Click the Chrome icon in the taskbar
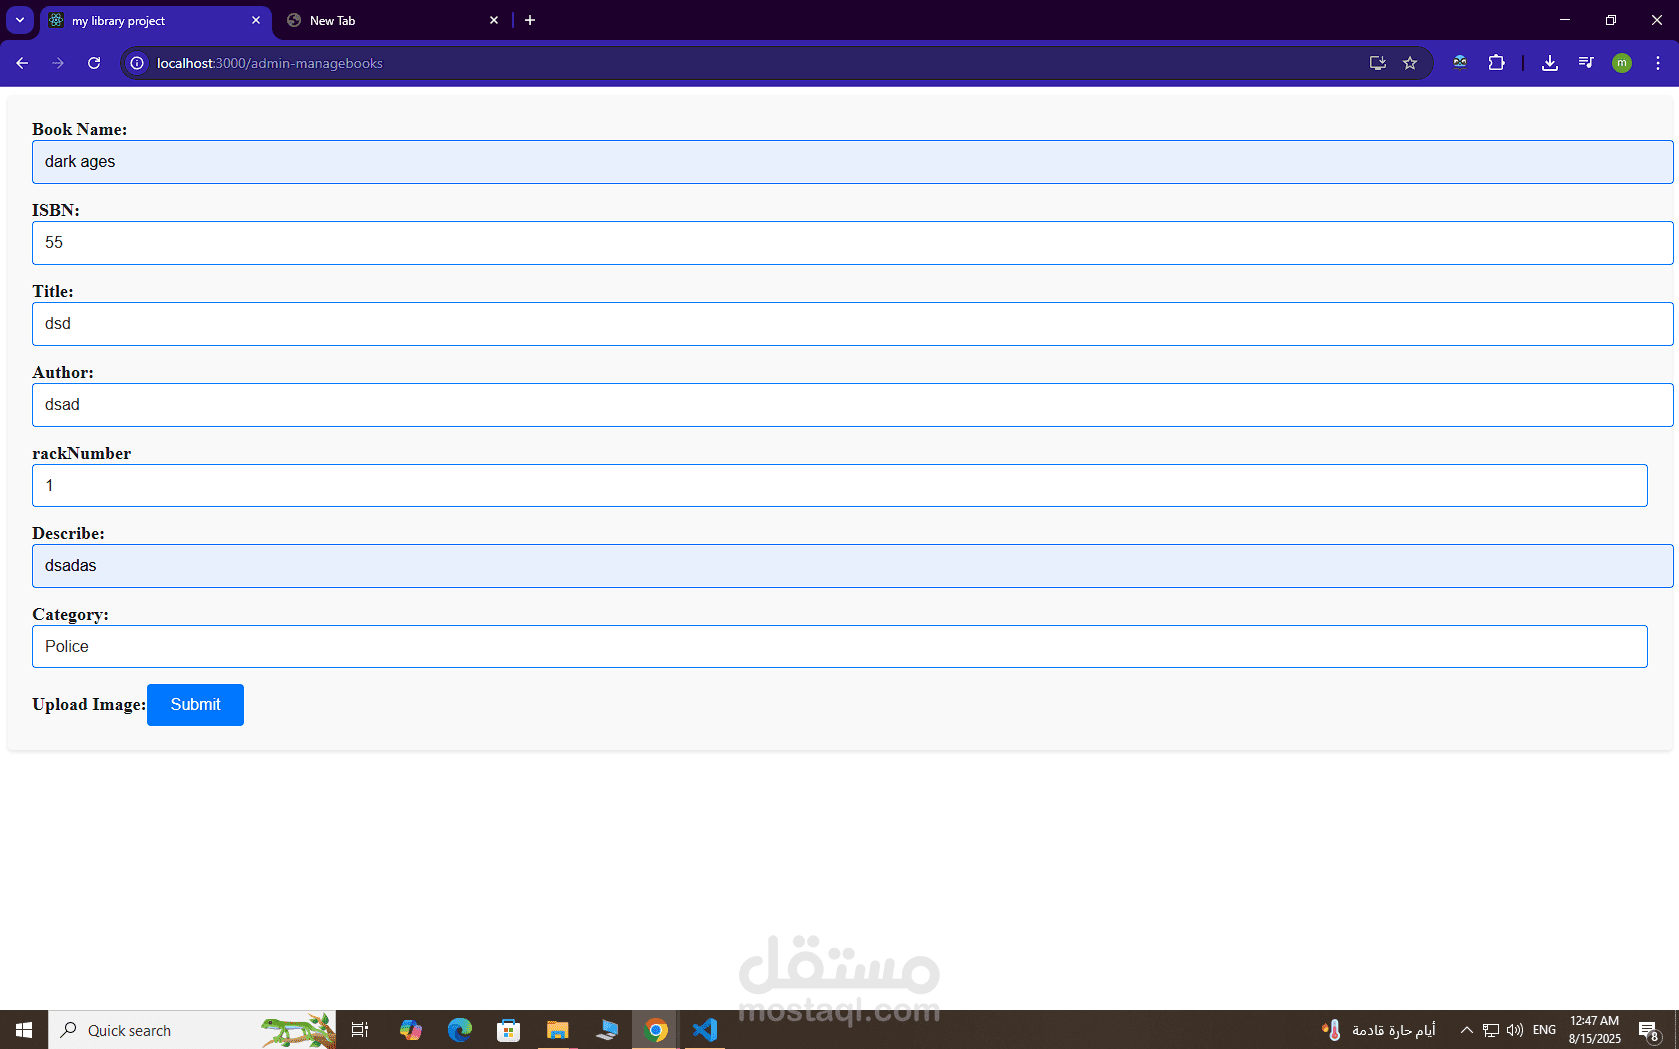 point(656,1030)
